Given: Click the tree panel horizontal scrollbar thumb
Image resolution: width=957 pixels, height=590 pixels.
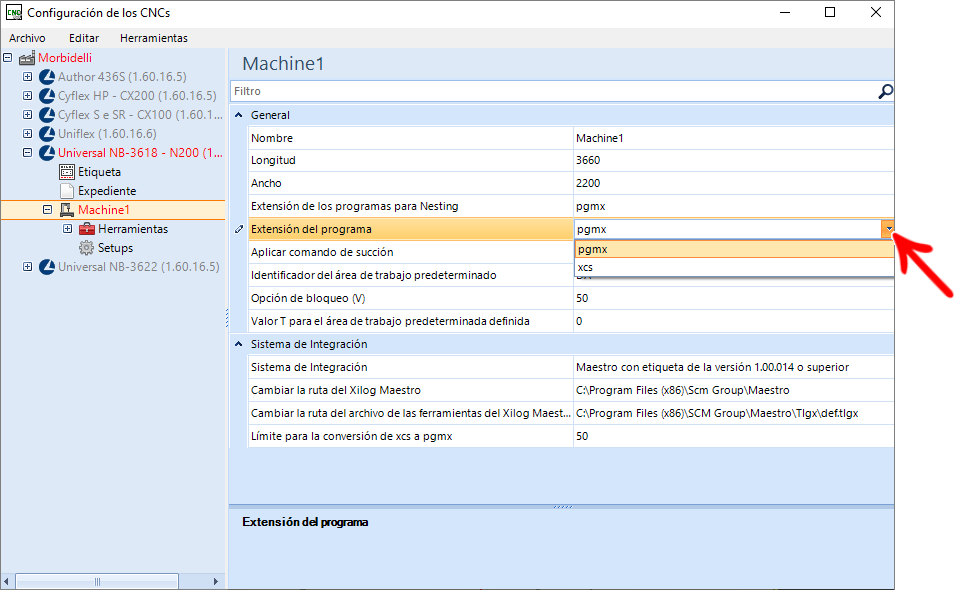Looking at the screenshot, I should click(97, 581).
